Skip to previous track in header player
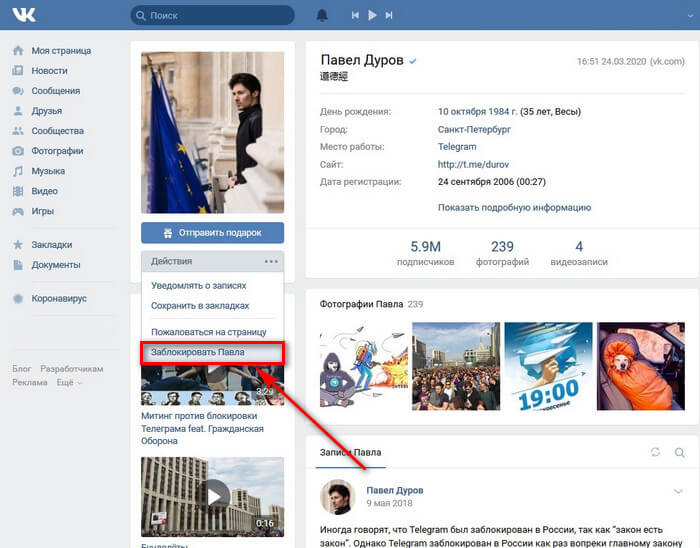This screenshot has width=700, height=548. (355, 15)
